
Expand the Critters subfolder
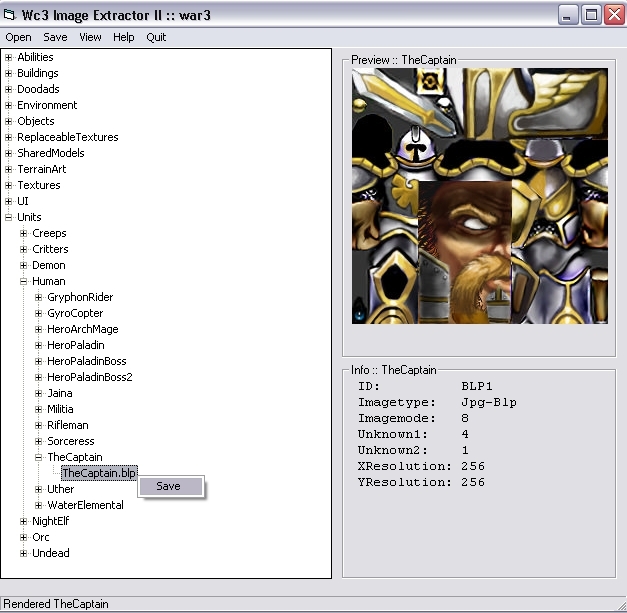tap(24, 249)
